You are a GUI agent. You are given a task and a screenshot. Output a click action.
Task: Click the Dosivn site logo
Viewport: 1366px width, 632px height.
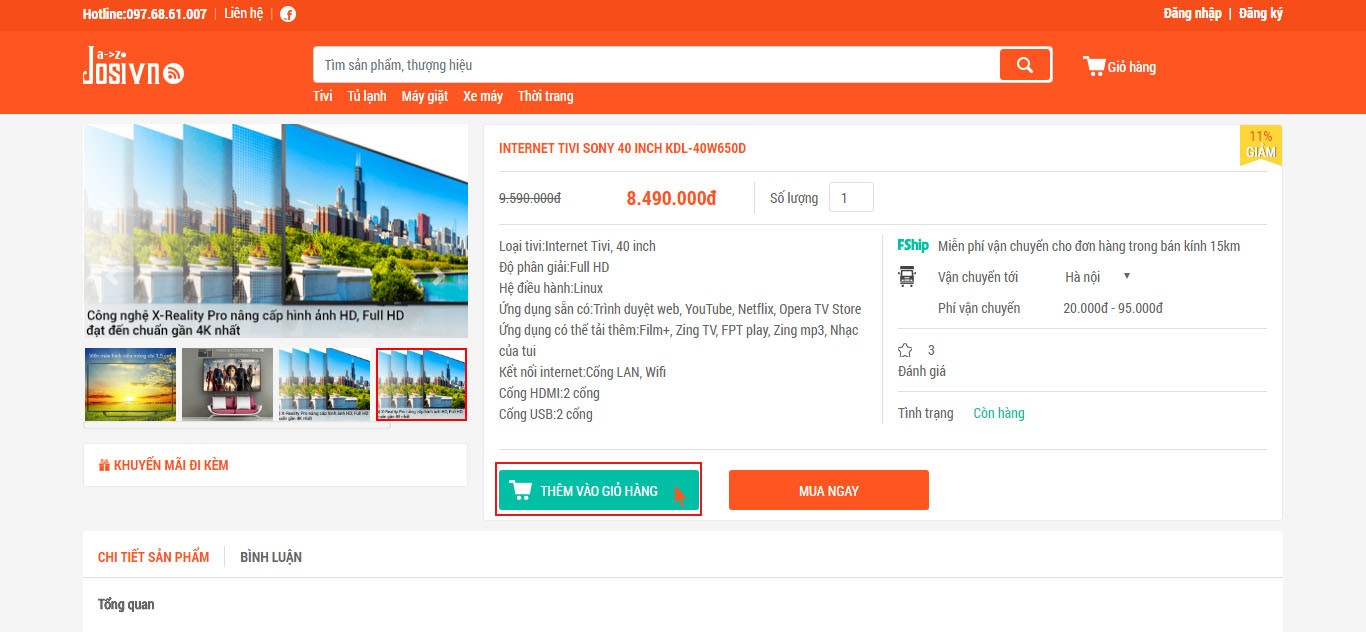pos(133,66)
